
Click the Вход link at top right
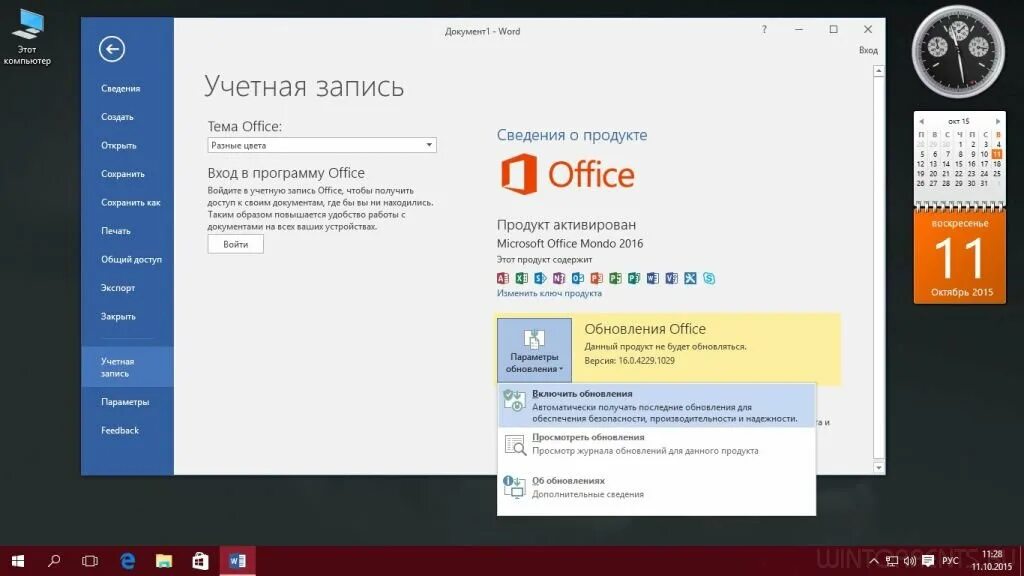[x=868, y=50]
